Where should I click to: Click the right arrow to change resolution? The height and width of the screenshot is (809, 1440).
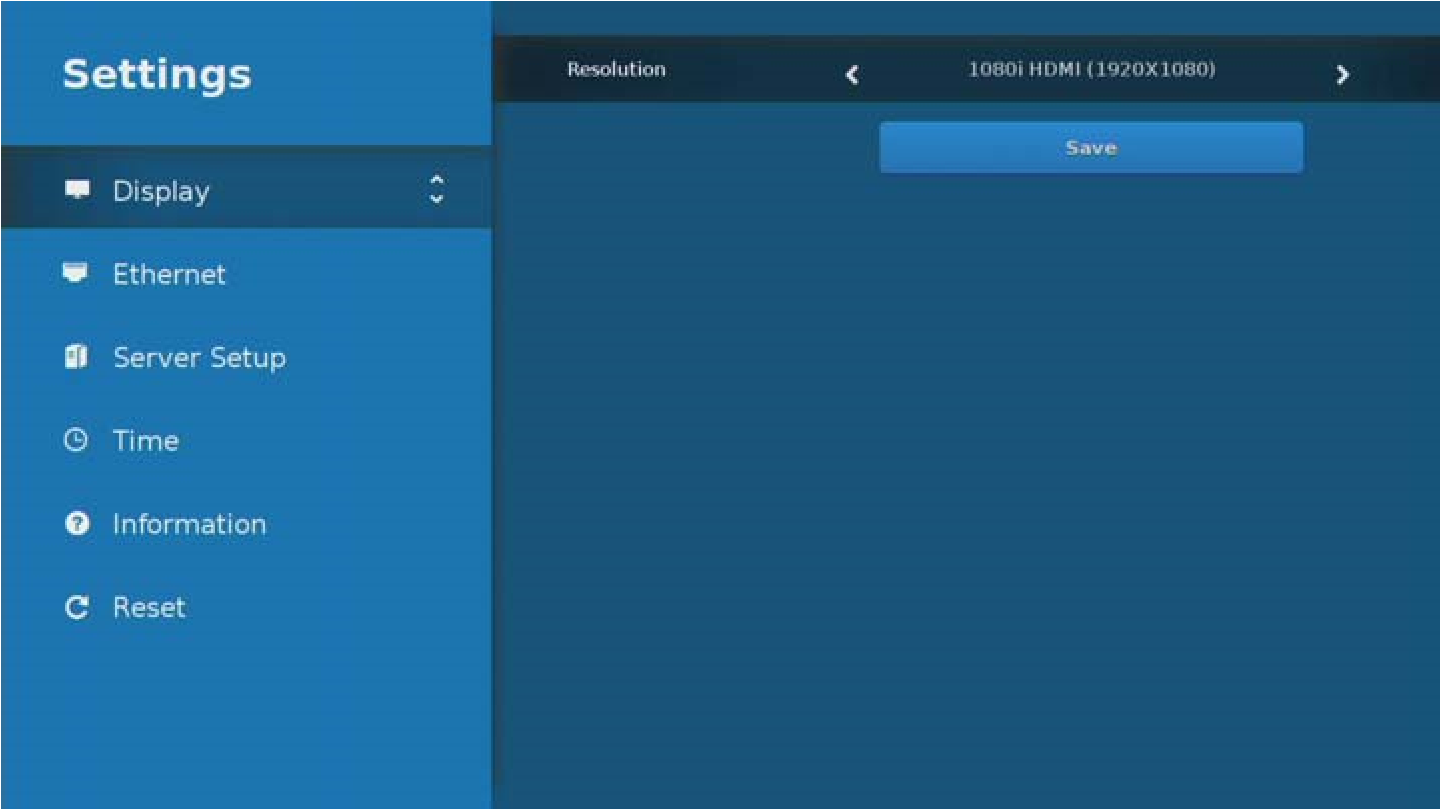point(1343,74)
